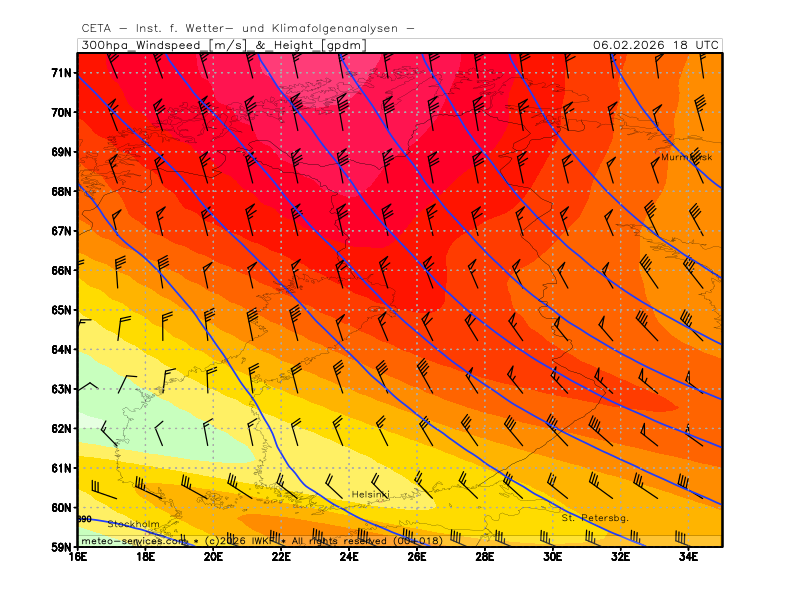Click the 06.02.2026 18 UTC timestamp
Screen dimensions: 800x600
655,45
